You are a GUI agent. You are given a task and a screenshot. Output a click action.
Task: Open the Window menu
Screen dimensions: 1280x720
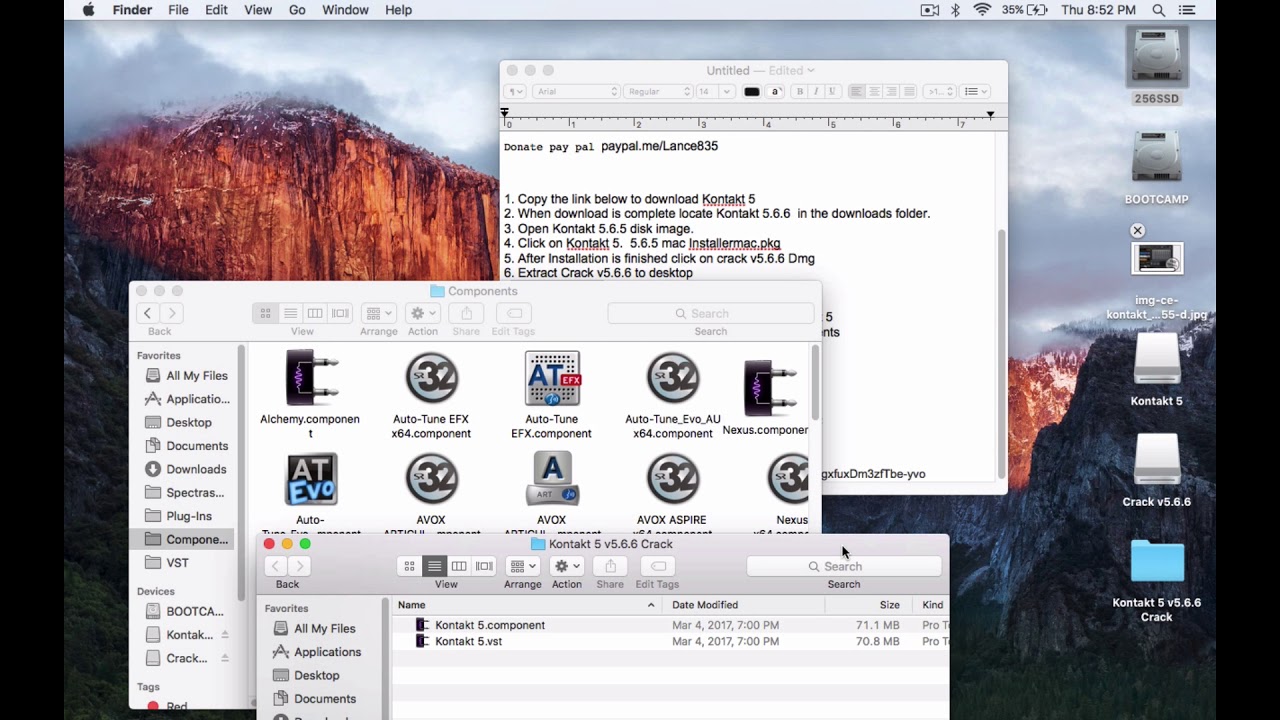coord(345,10)
